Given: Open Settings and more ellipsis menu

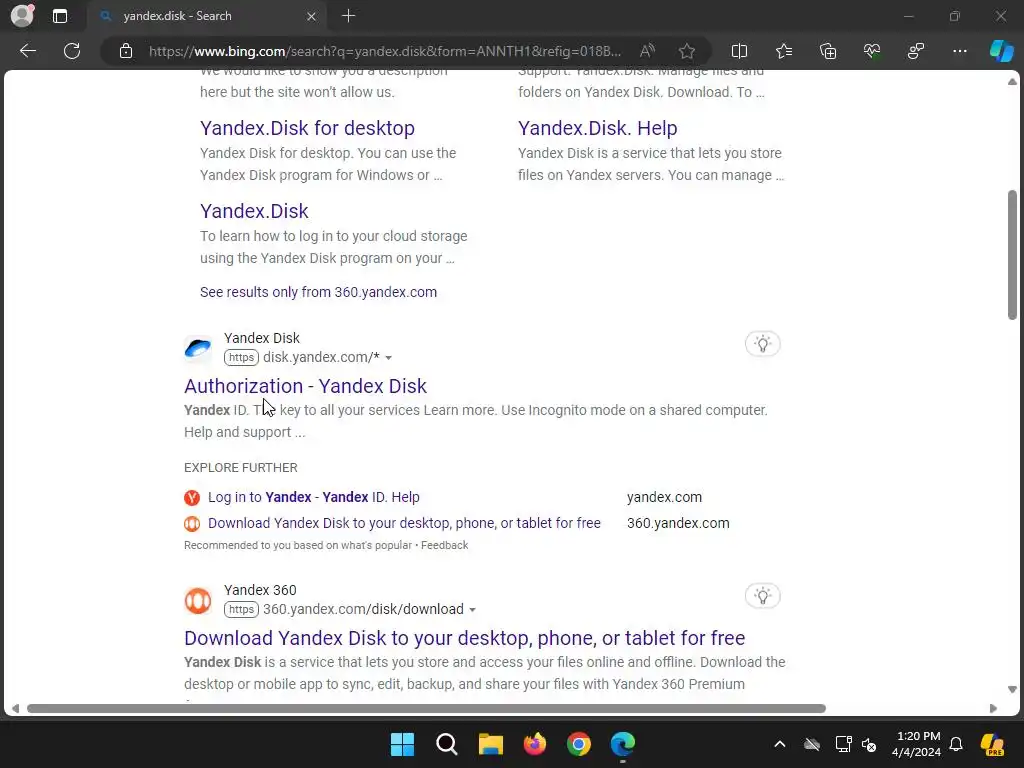Looking at the screenshot, I should [x=959, y=51].
